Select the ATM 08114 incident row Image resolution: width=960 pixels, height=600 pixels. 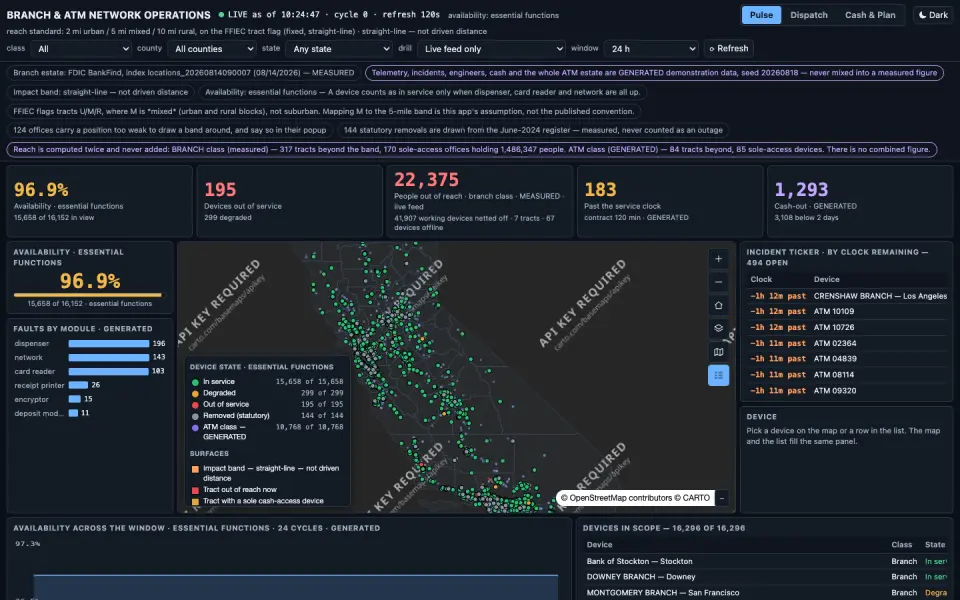(848, 375)
